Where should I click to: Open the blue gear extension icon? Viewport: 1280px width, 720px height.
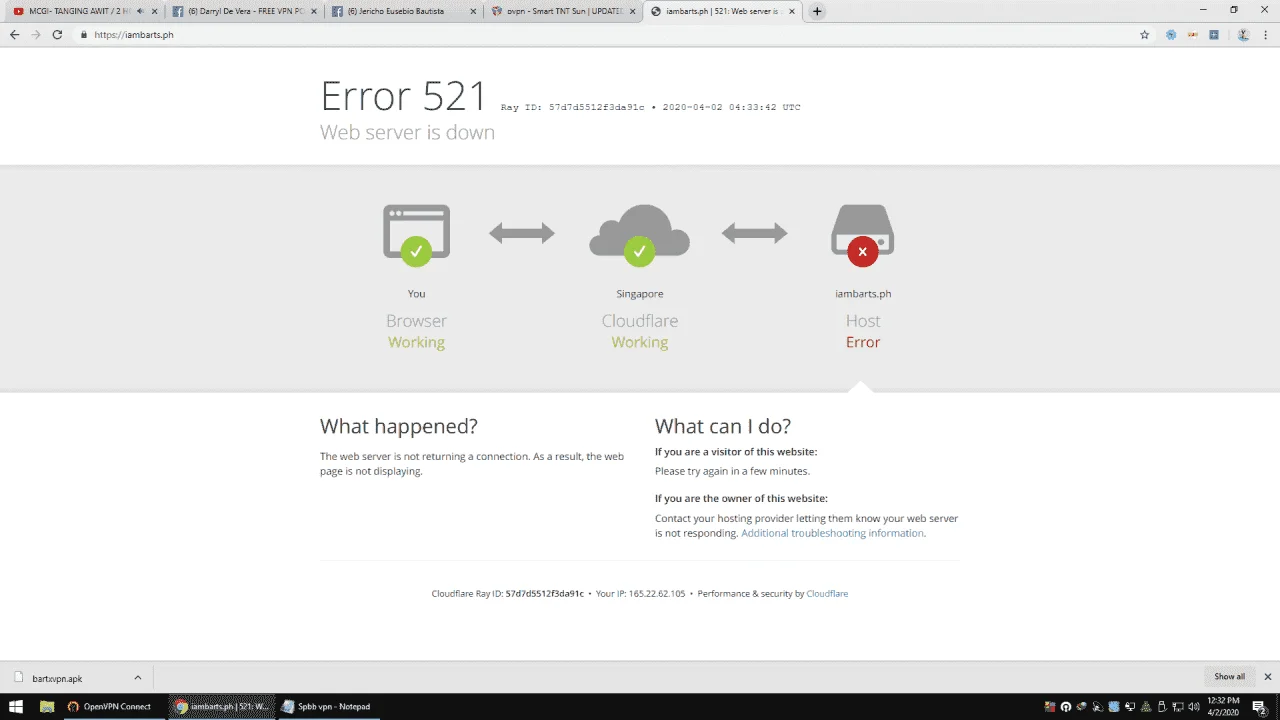click(1171, 34)
